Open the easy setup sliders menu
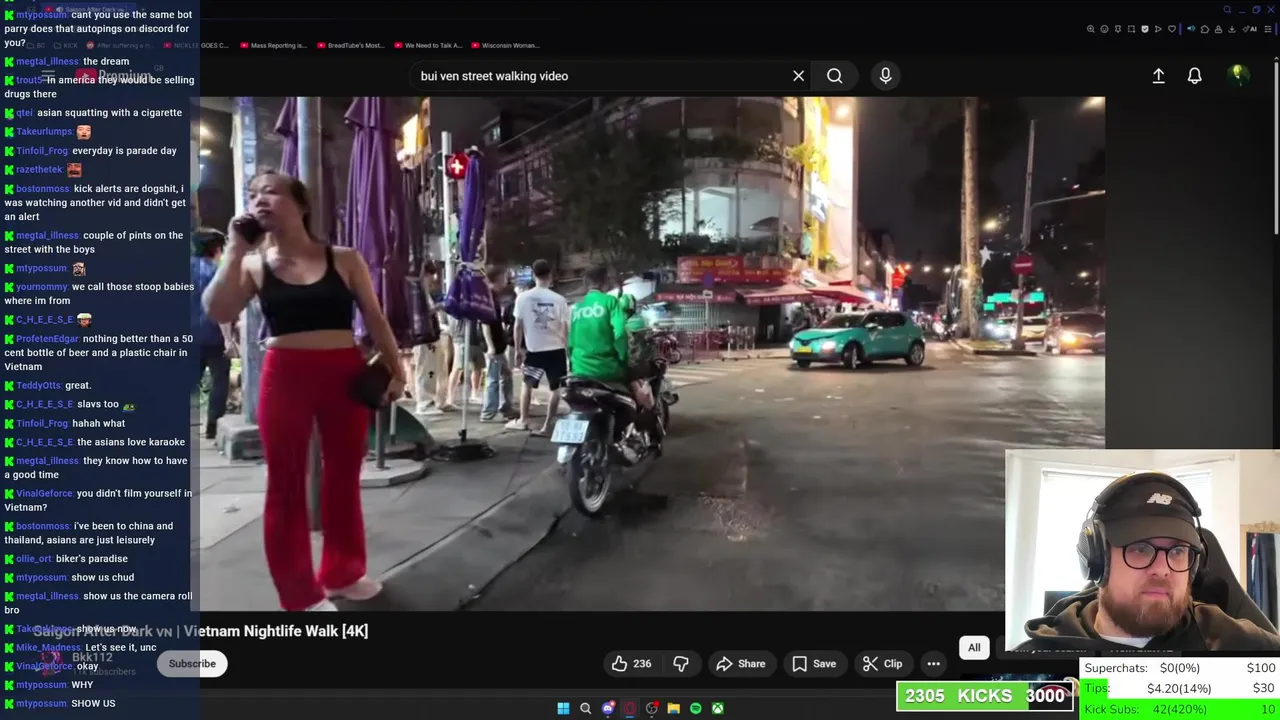 click(x=1268, y=29)
